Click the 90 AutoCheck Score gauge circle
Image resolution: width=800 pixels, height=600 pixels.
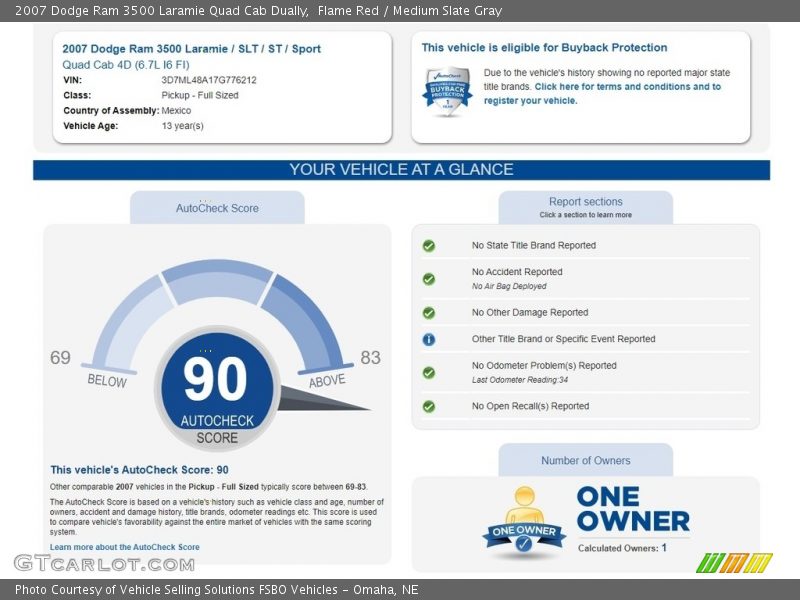point(216,387)
